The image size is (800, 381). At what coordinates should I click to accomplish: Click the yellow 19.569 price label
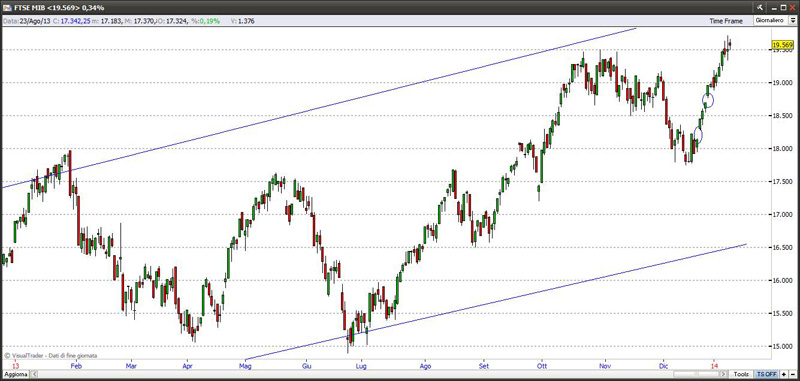tap(783, 45)
